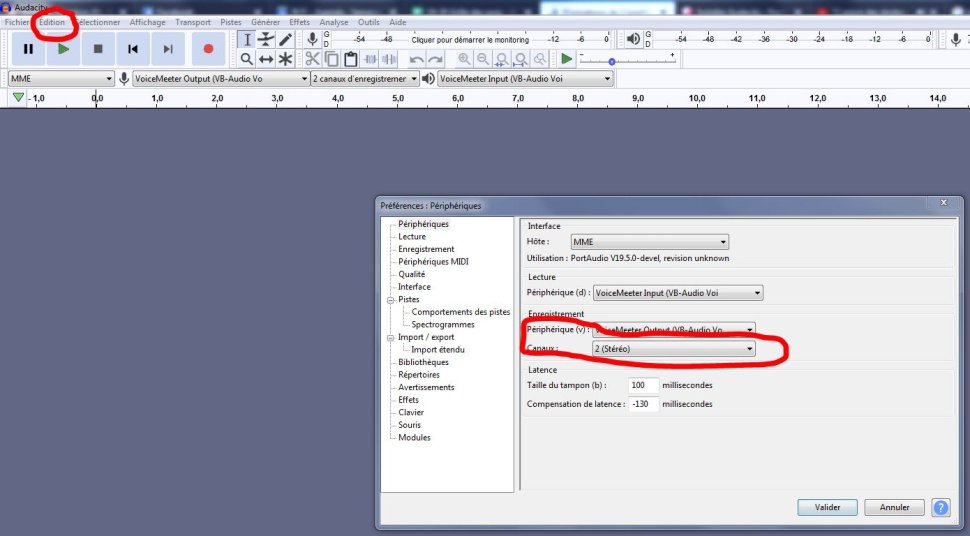This screenshot has height=536, width=970.
Task: Click the Trim audio icon
Action: pyautogui.click(x=371, y=59)
